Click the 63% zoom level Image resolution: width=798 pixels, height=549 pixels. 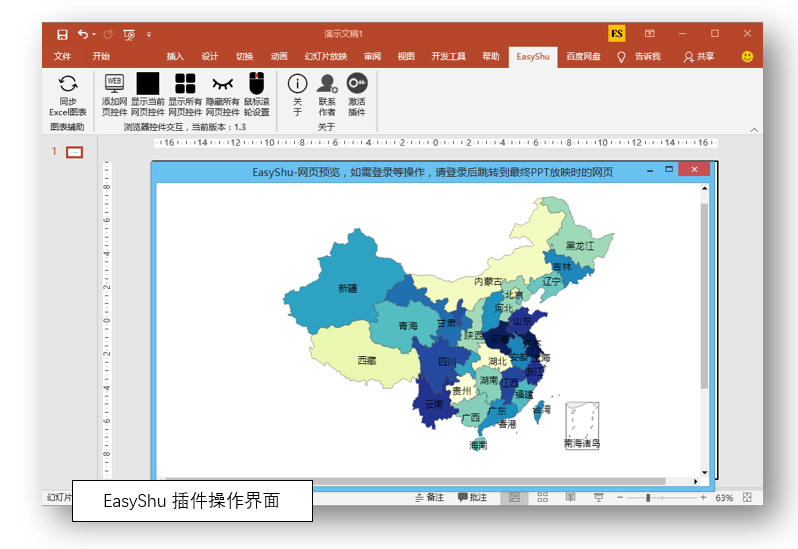click(x=724, y=498)
